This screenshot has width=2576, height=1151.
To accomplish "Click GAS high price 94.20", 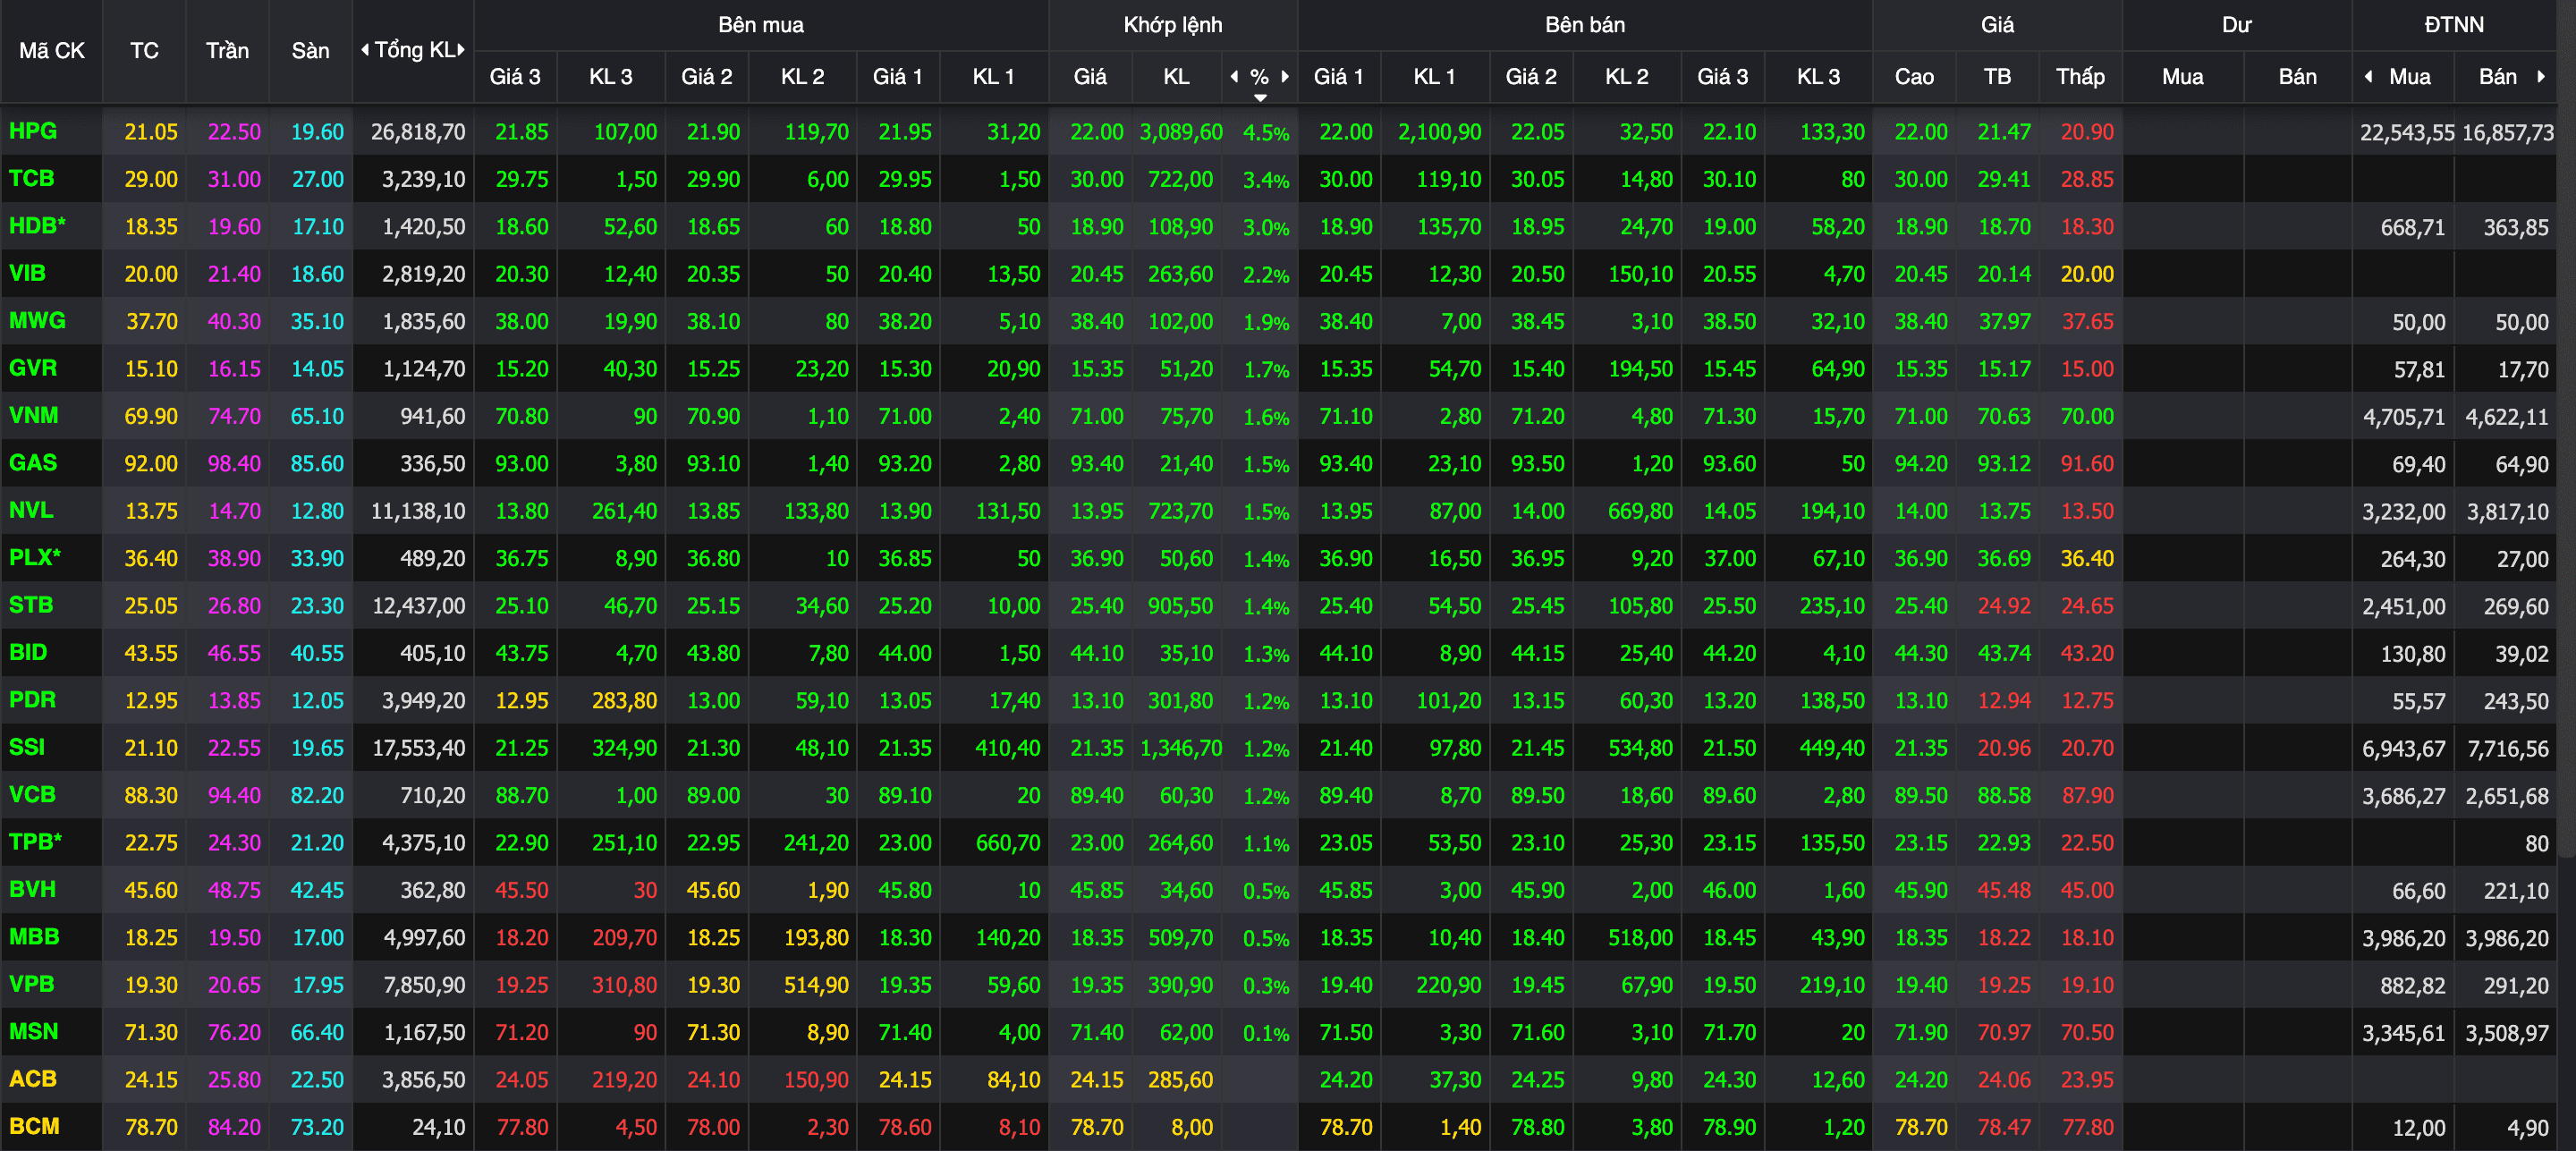I will 1921,464.
